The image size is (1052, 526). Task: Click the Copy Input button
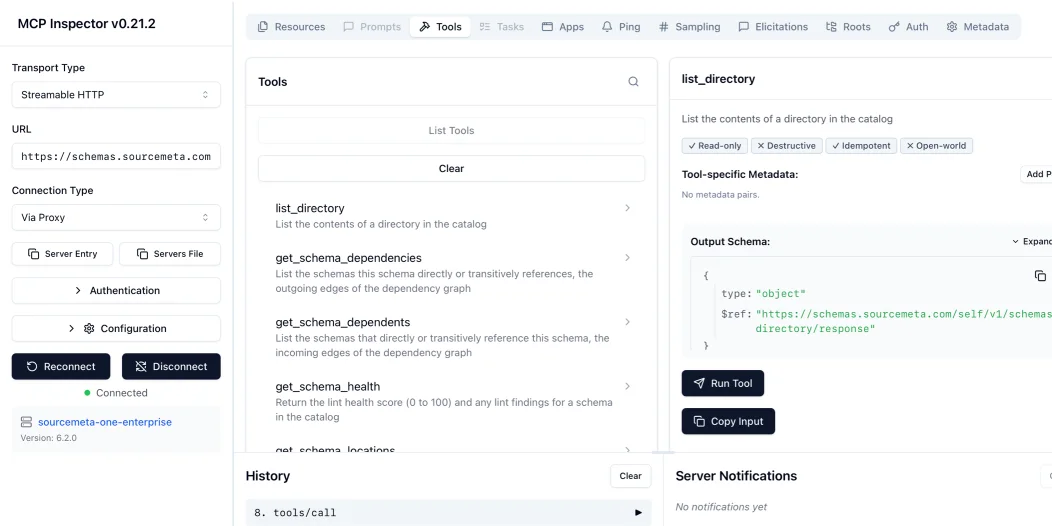click(728, 421)
